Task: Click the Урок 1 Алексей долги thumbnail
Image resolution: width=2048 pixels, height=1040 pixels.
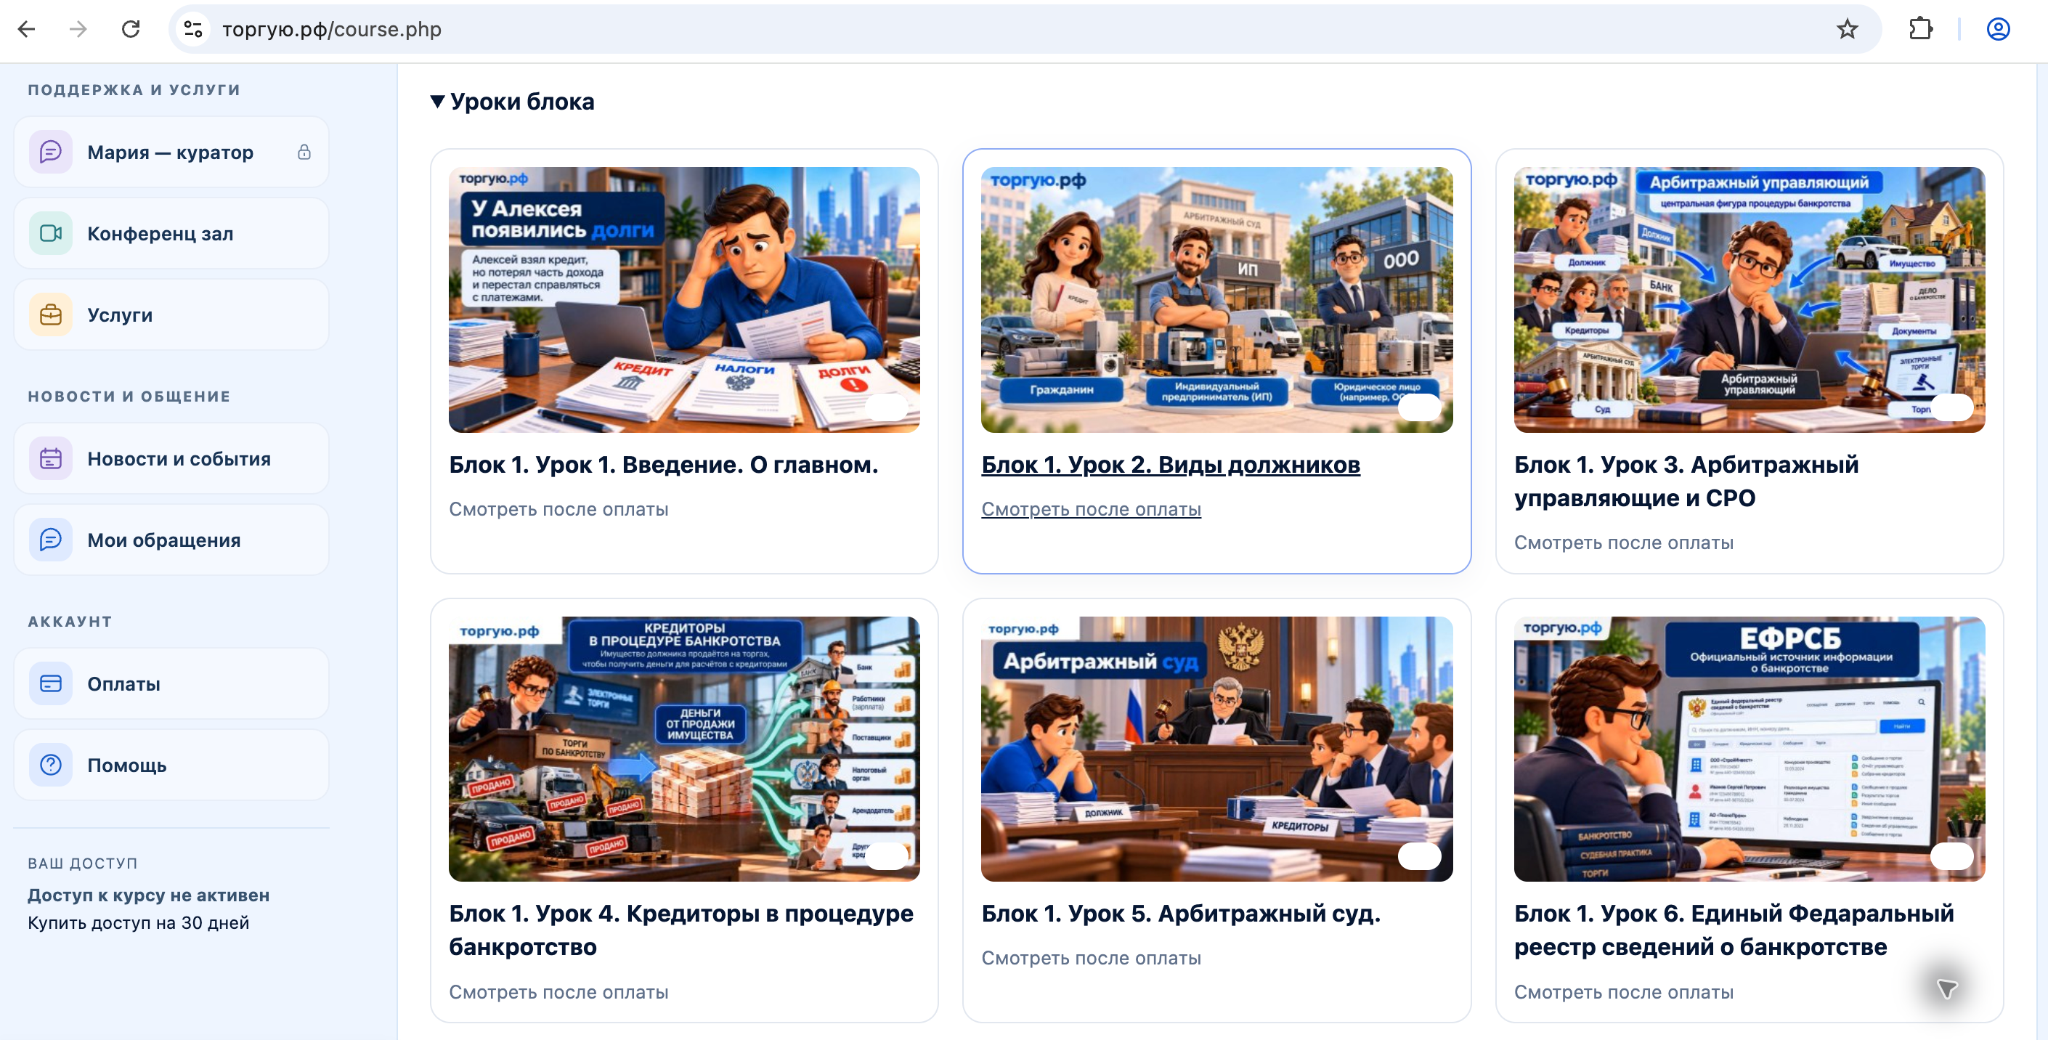Action: (x=684, y=300)
